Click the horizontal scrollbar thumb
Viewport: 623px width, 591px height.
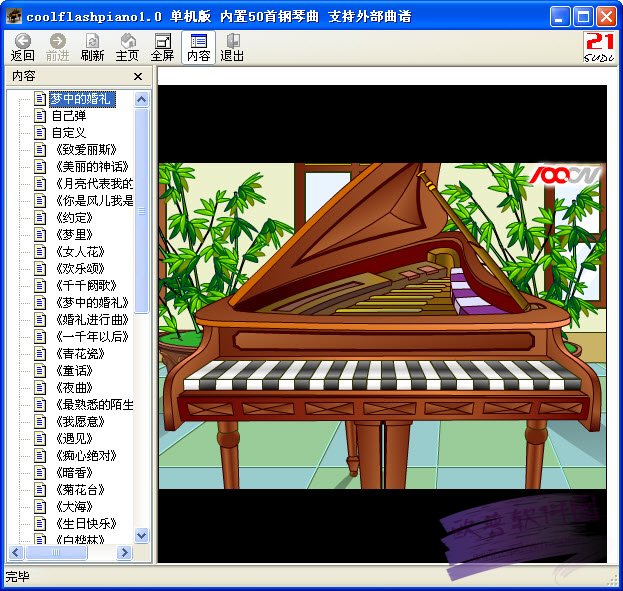(x=56, y=552)
